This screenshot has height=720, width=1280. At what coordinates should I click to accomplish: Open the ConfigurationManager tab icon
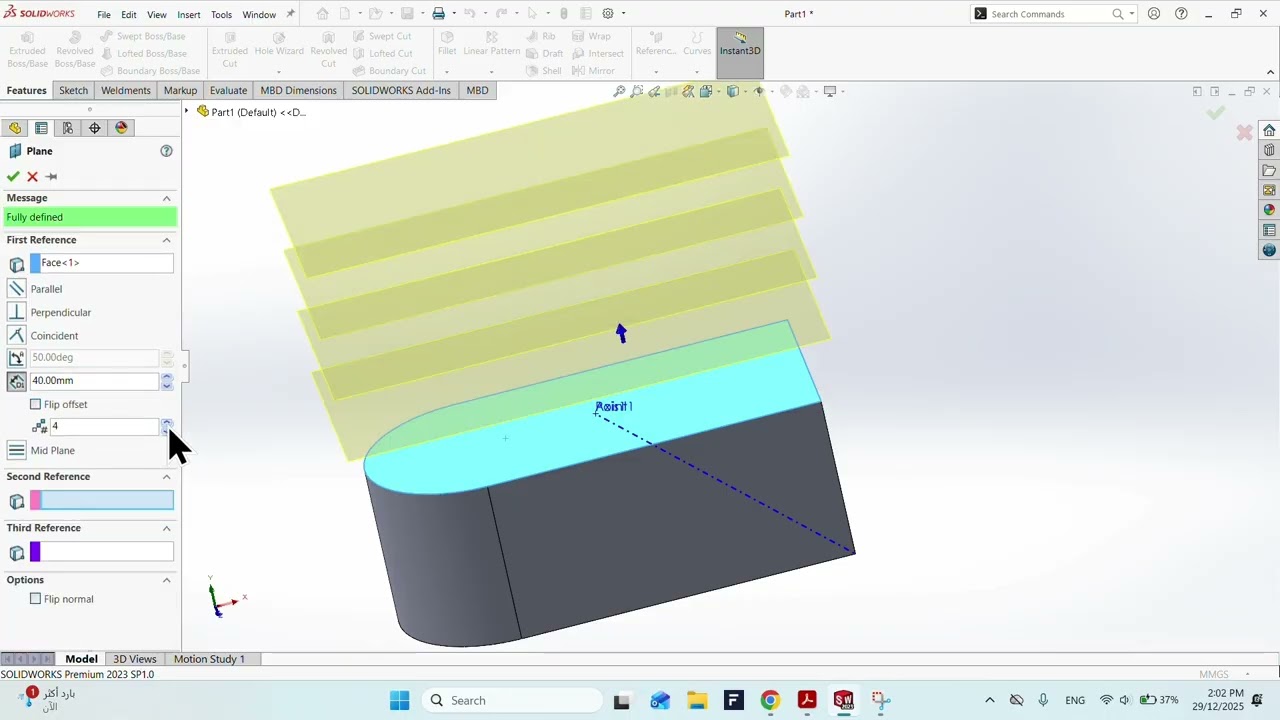[68, 128]
